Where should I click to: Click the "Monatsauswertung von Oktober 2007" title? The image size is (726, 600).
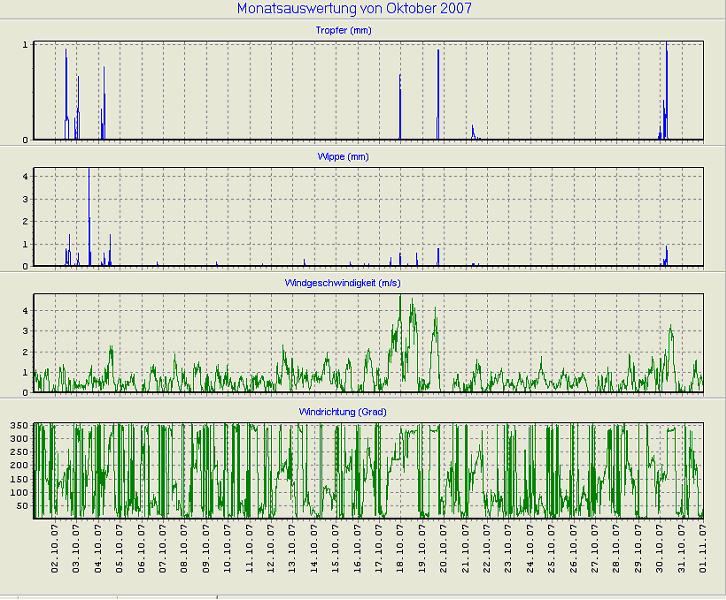[355, 9]
